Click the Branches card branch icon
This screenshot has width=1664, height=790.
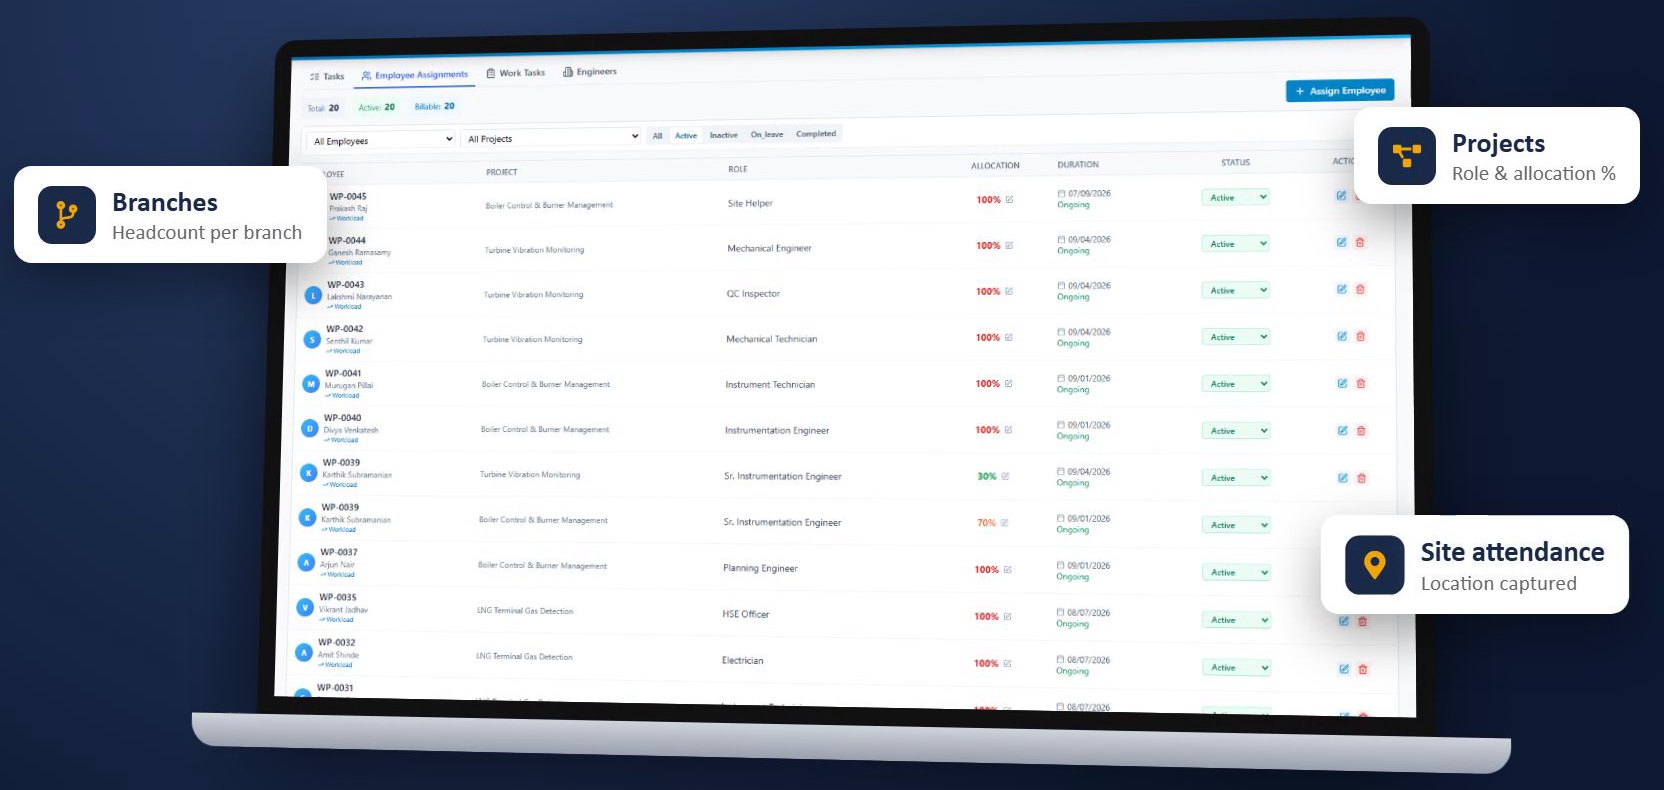pos(67,215)
